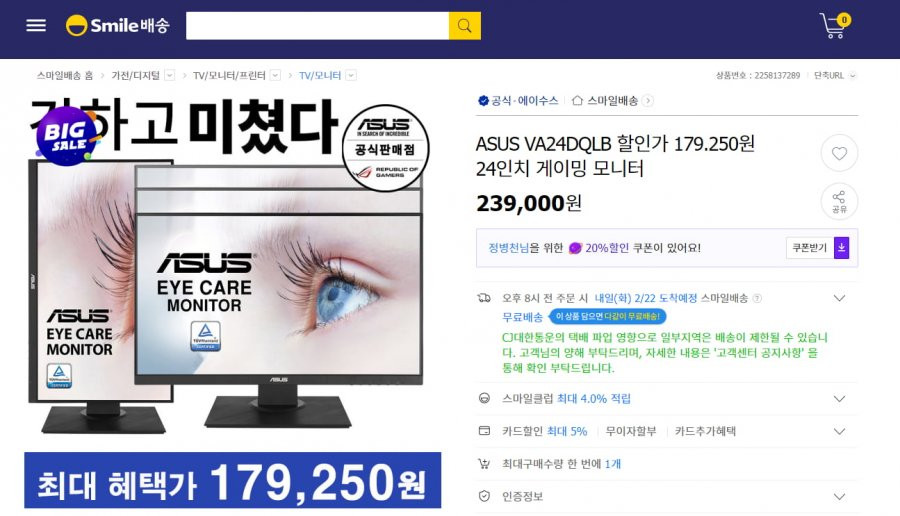
Task: Click the share 공유 icon
Action: [x=839, y=201]
